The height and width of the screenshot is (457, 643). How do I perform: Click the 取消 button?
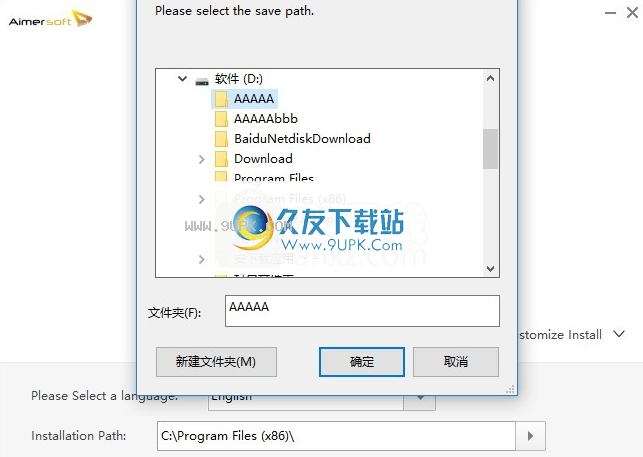click(x=456, y=362)
